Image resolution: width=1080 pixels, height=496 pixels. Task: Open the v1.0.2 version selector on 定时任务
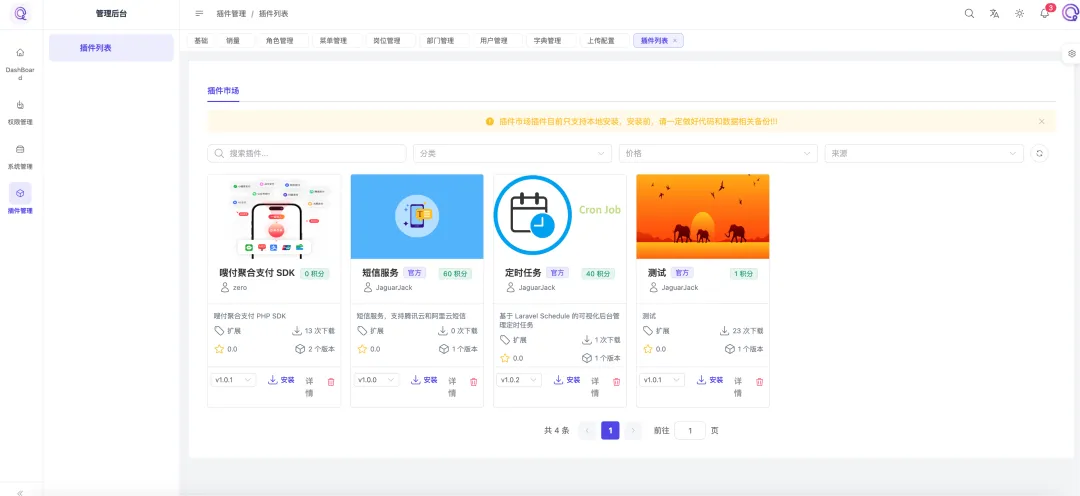click(519, 380)
